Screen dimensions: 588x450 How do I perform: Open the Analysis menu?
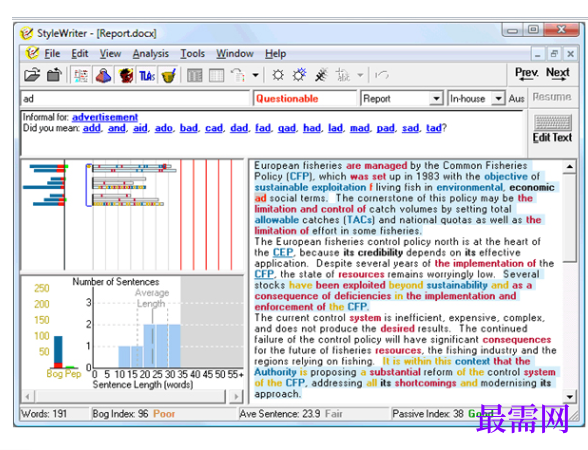150,54
